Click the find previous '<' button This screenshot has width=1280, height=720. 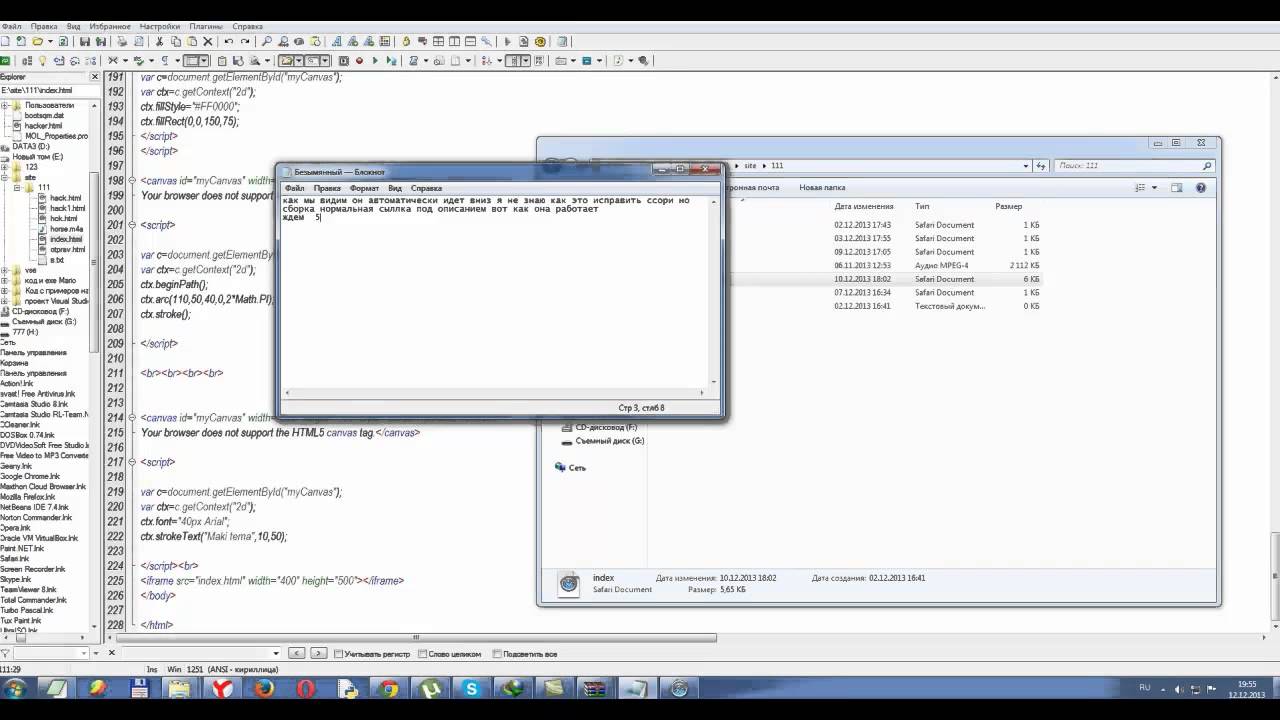(x=297, y=653)
